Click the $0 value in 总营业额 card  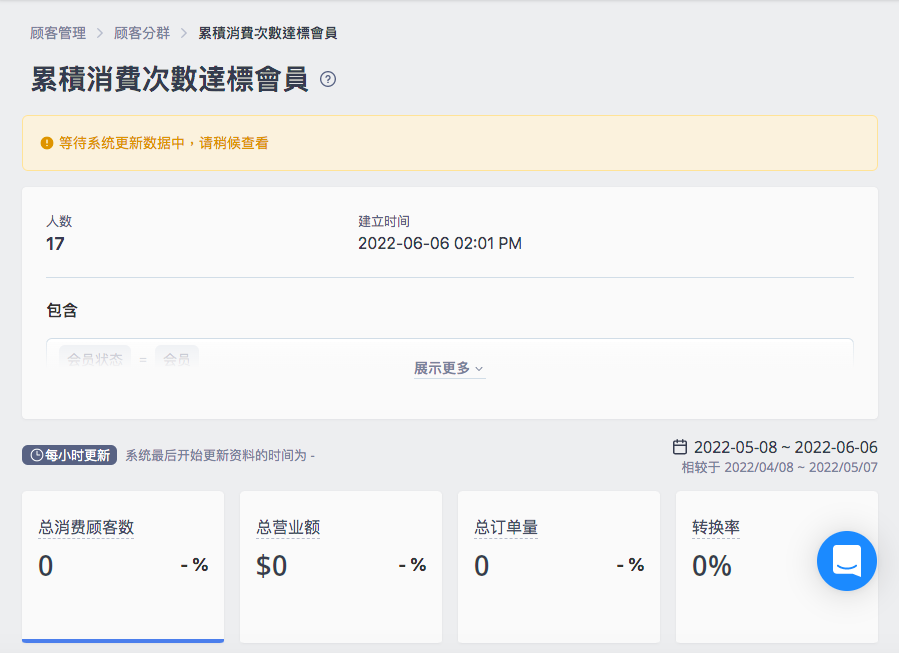[x=271, y=566]
